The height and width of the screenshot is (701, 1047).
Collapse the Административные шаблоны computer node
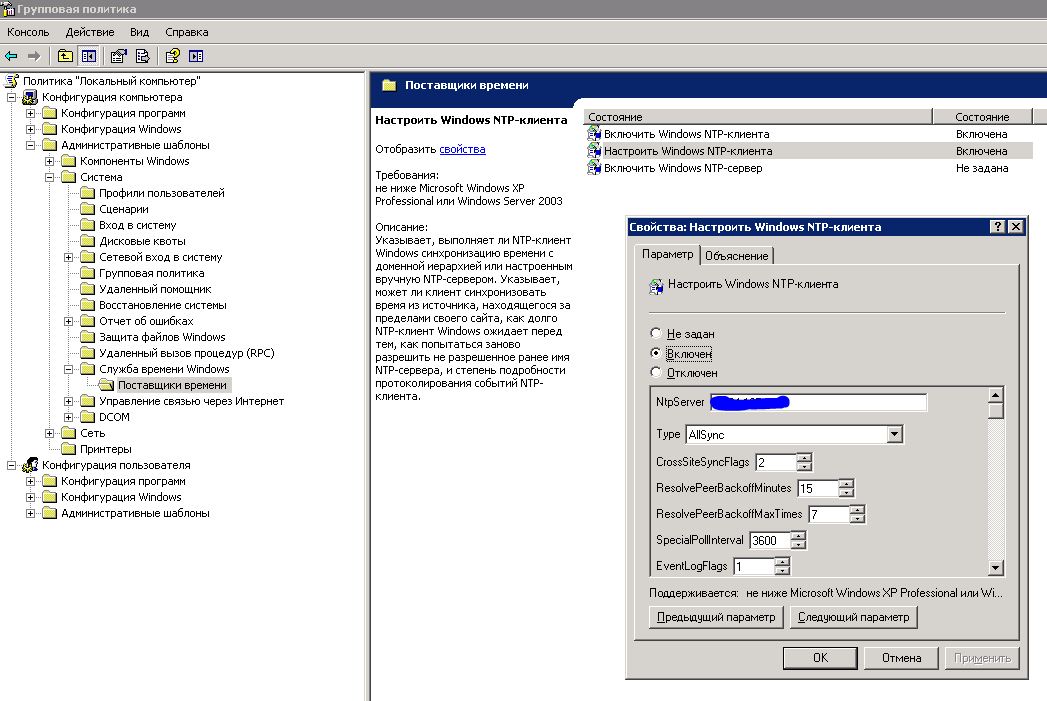(x=30, y=146)
